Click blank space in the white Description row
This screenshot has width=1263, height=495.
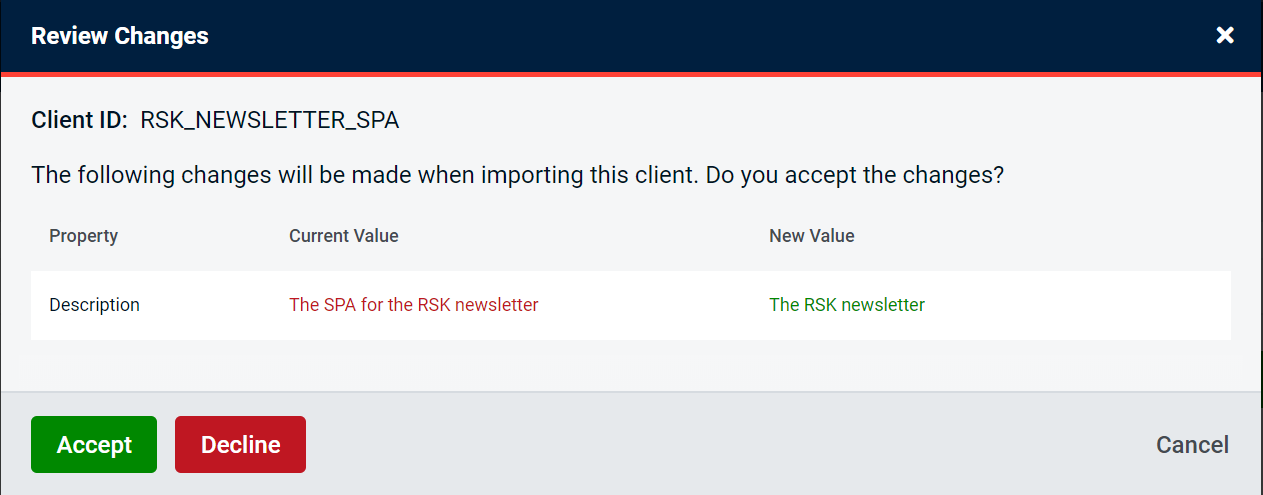point(1080,305)
